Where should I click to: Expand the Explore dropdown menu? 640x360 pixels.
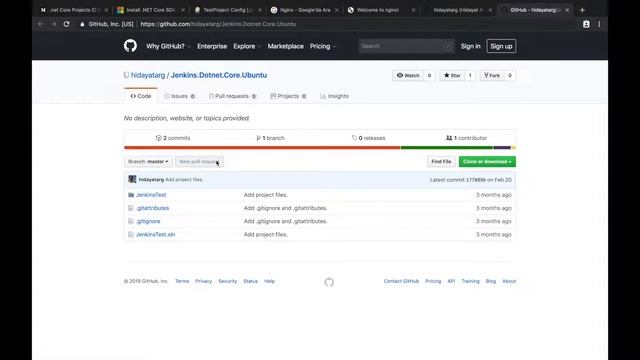pyautogui.click(x=247, y=46)
